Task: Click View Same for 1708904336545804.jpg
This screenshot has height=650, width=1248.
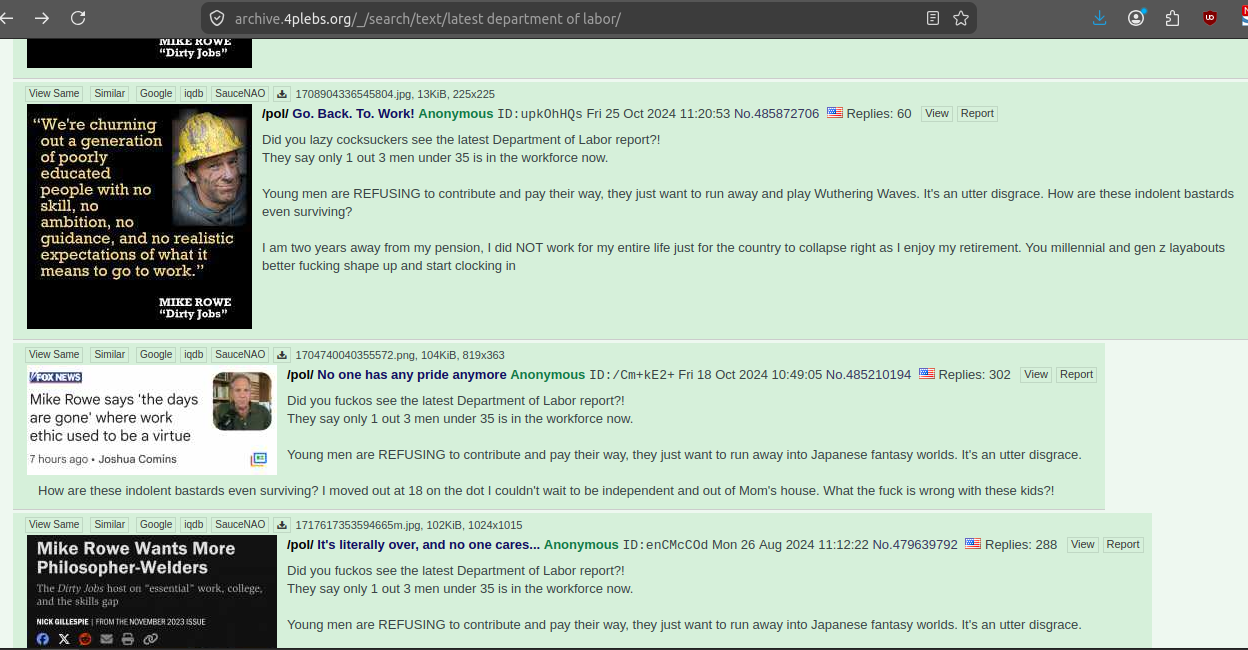Action: (x=54, y=93)
